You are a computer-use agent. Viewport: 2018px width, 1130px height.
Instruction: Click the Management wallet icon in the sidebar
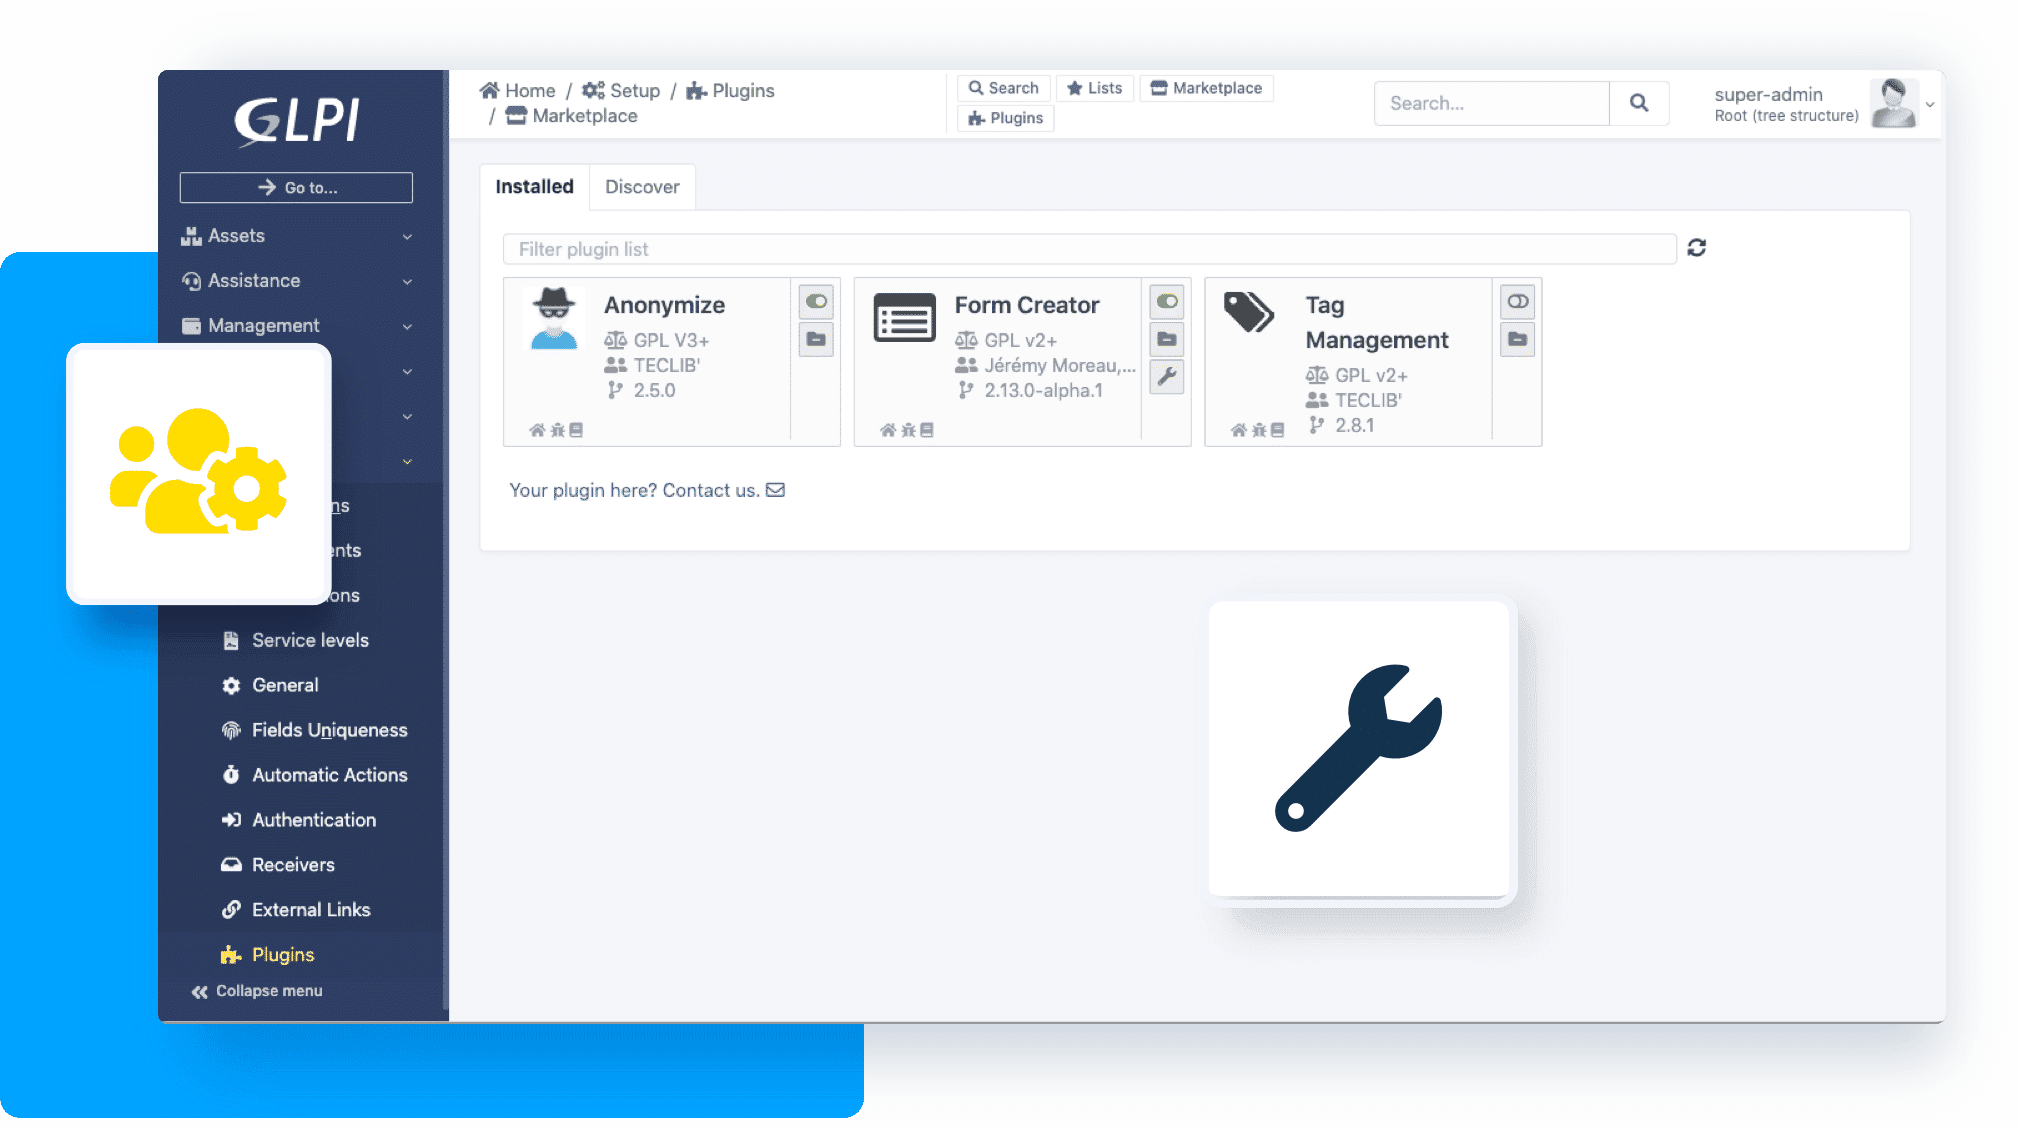tap(191, 326)
